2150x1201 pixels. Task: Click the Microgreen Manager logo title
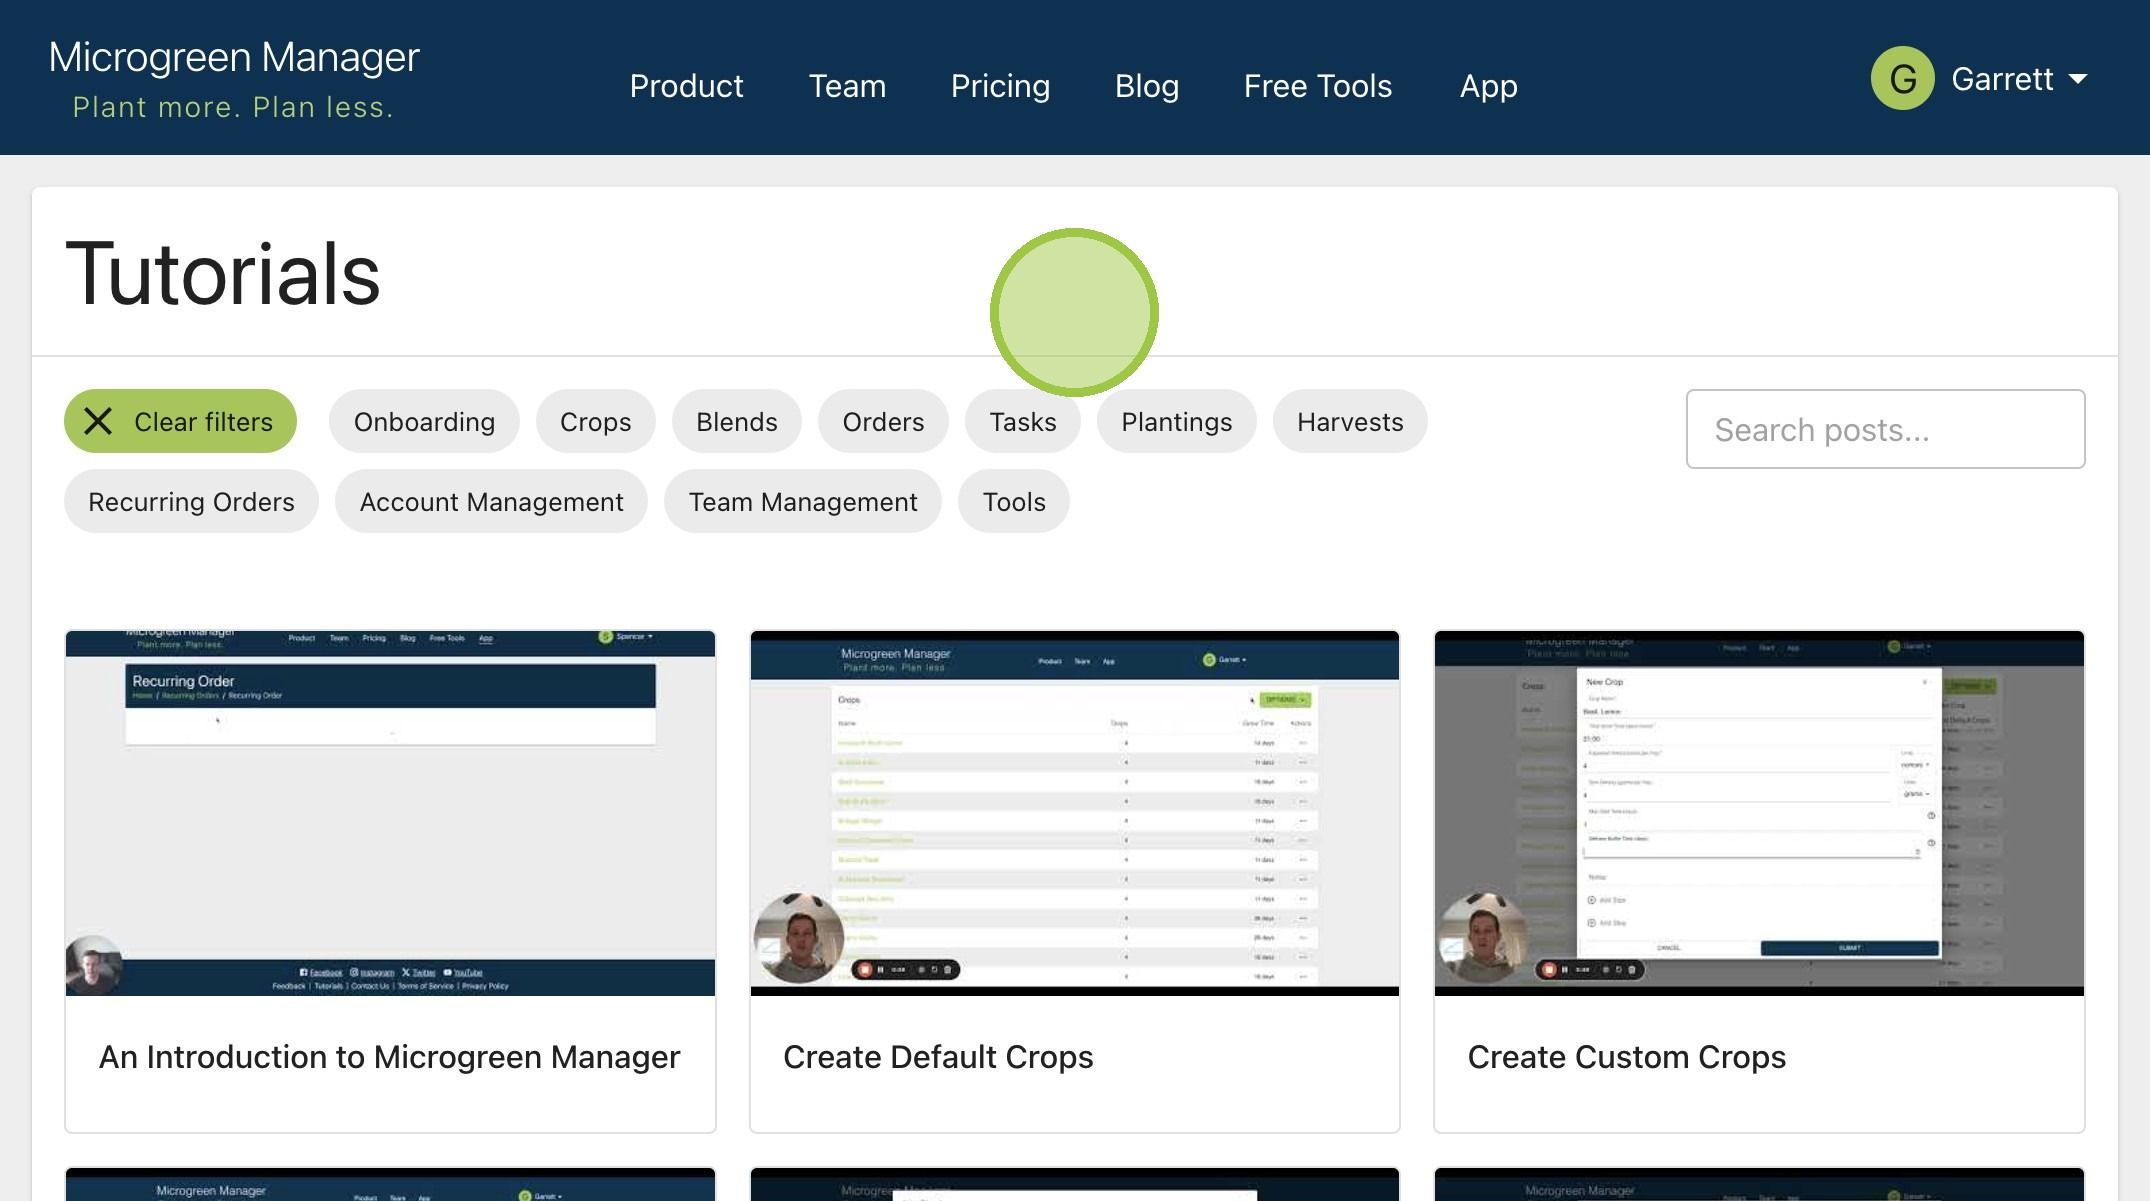234,57
